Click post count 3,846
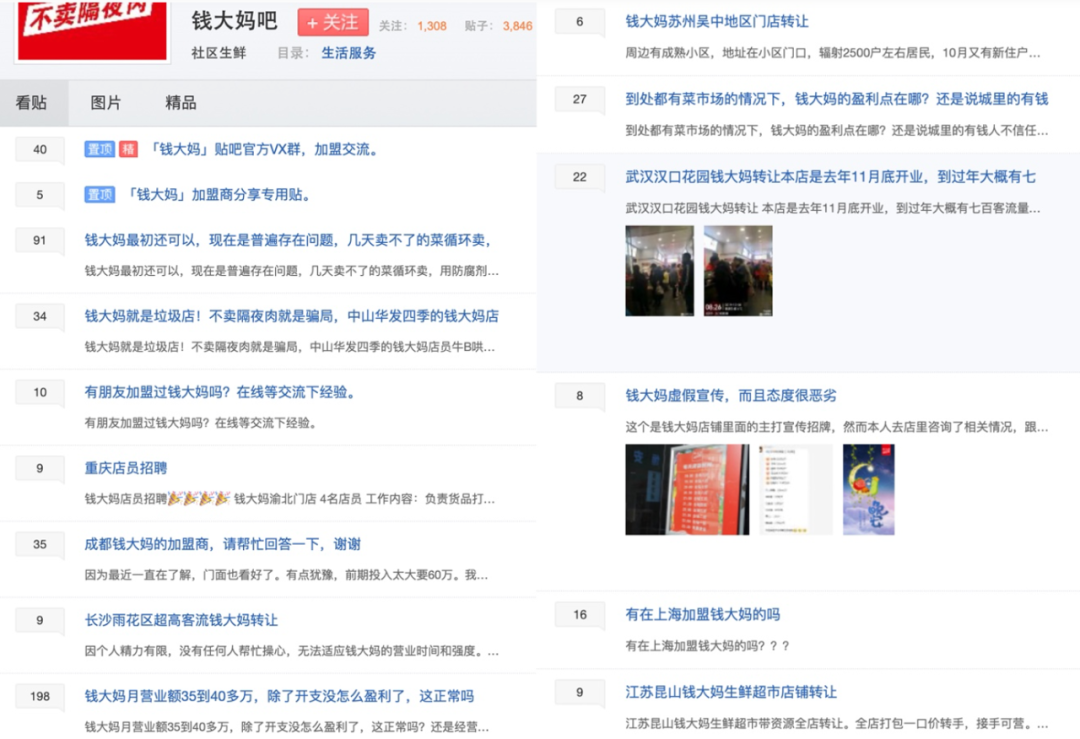Image resolution: width=1080 pixels, height=739 pixels. point(517,26)
